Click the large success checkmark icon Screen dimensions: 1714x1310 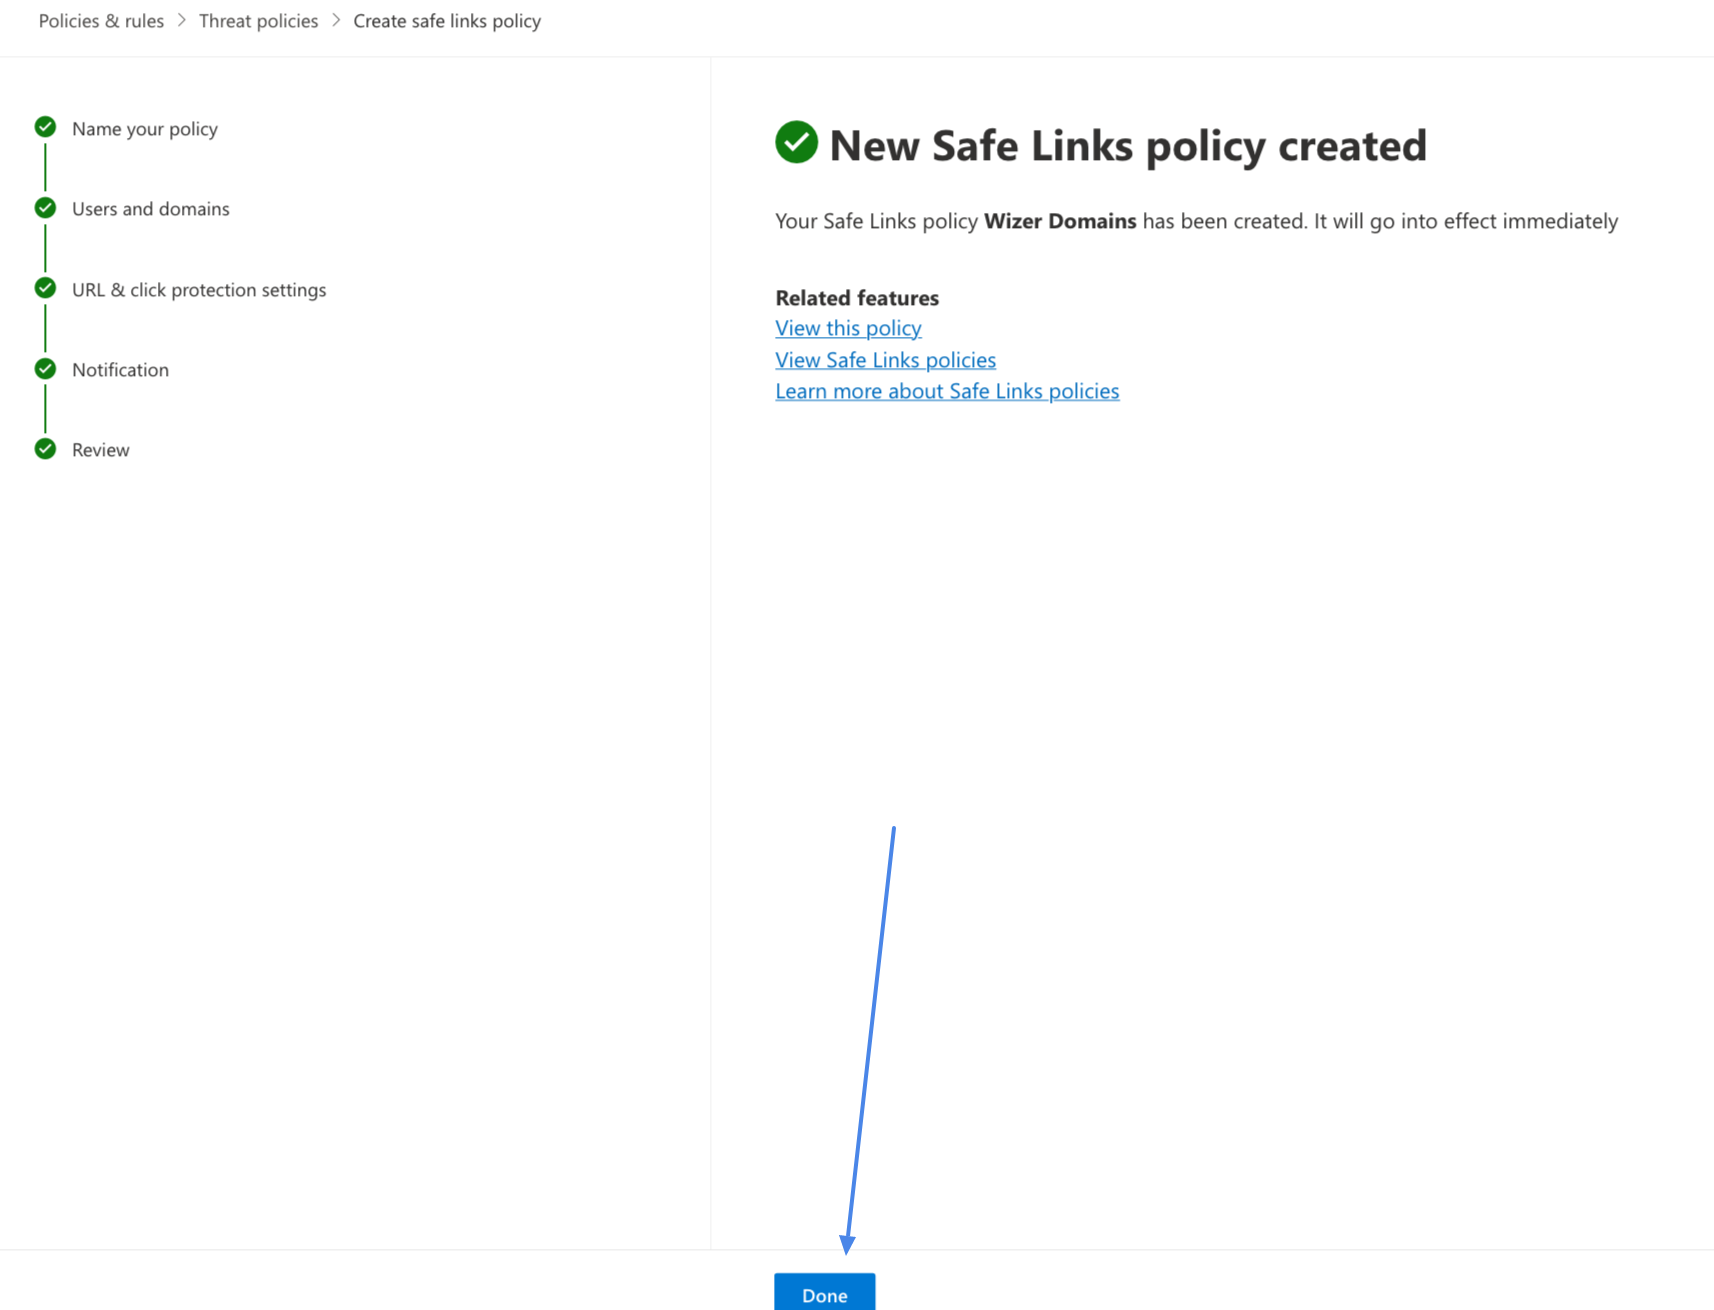pyautogui.click(x=795, y=144)
